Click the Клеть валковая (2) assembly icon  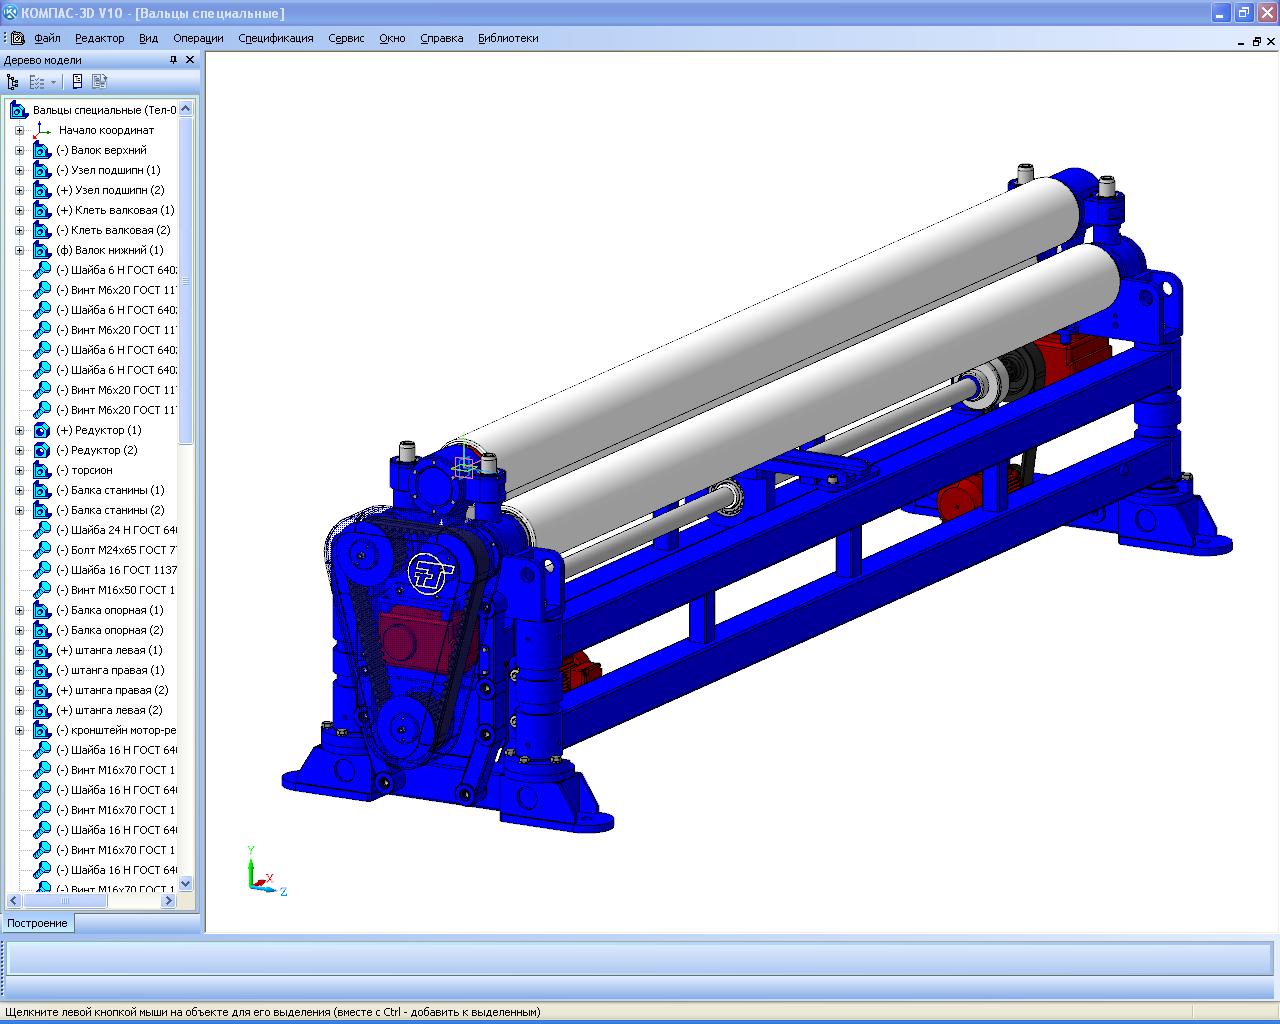(42, 230)
